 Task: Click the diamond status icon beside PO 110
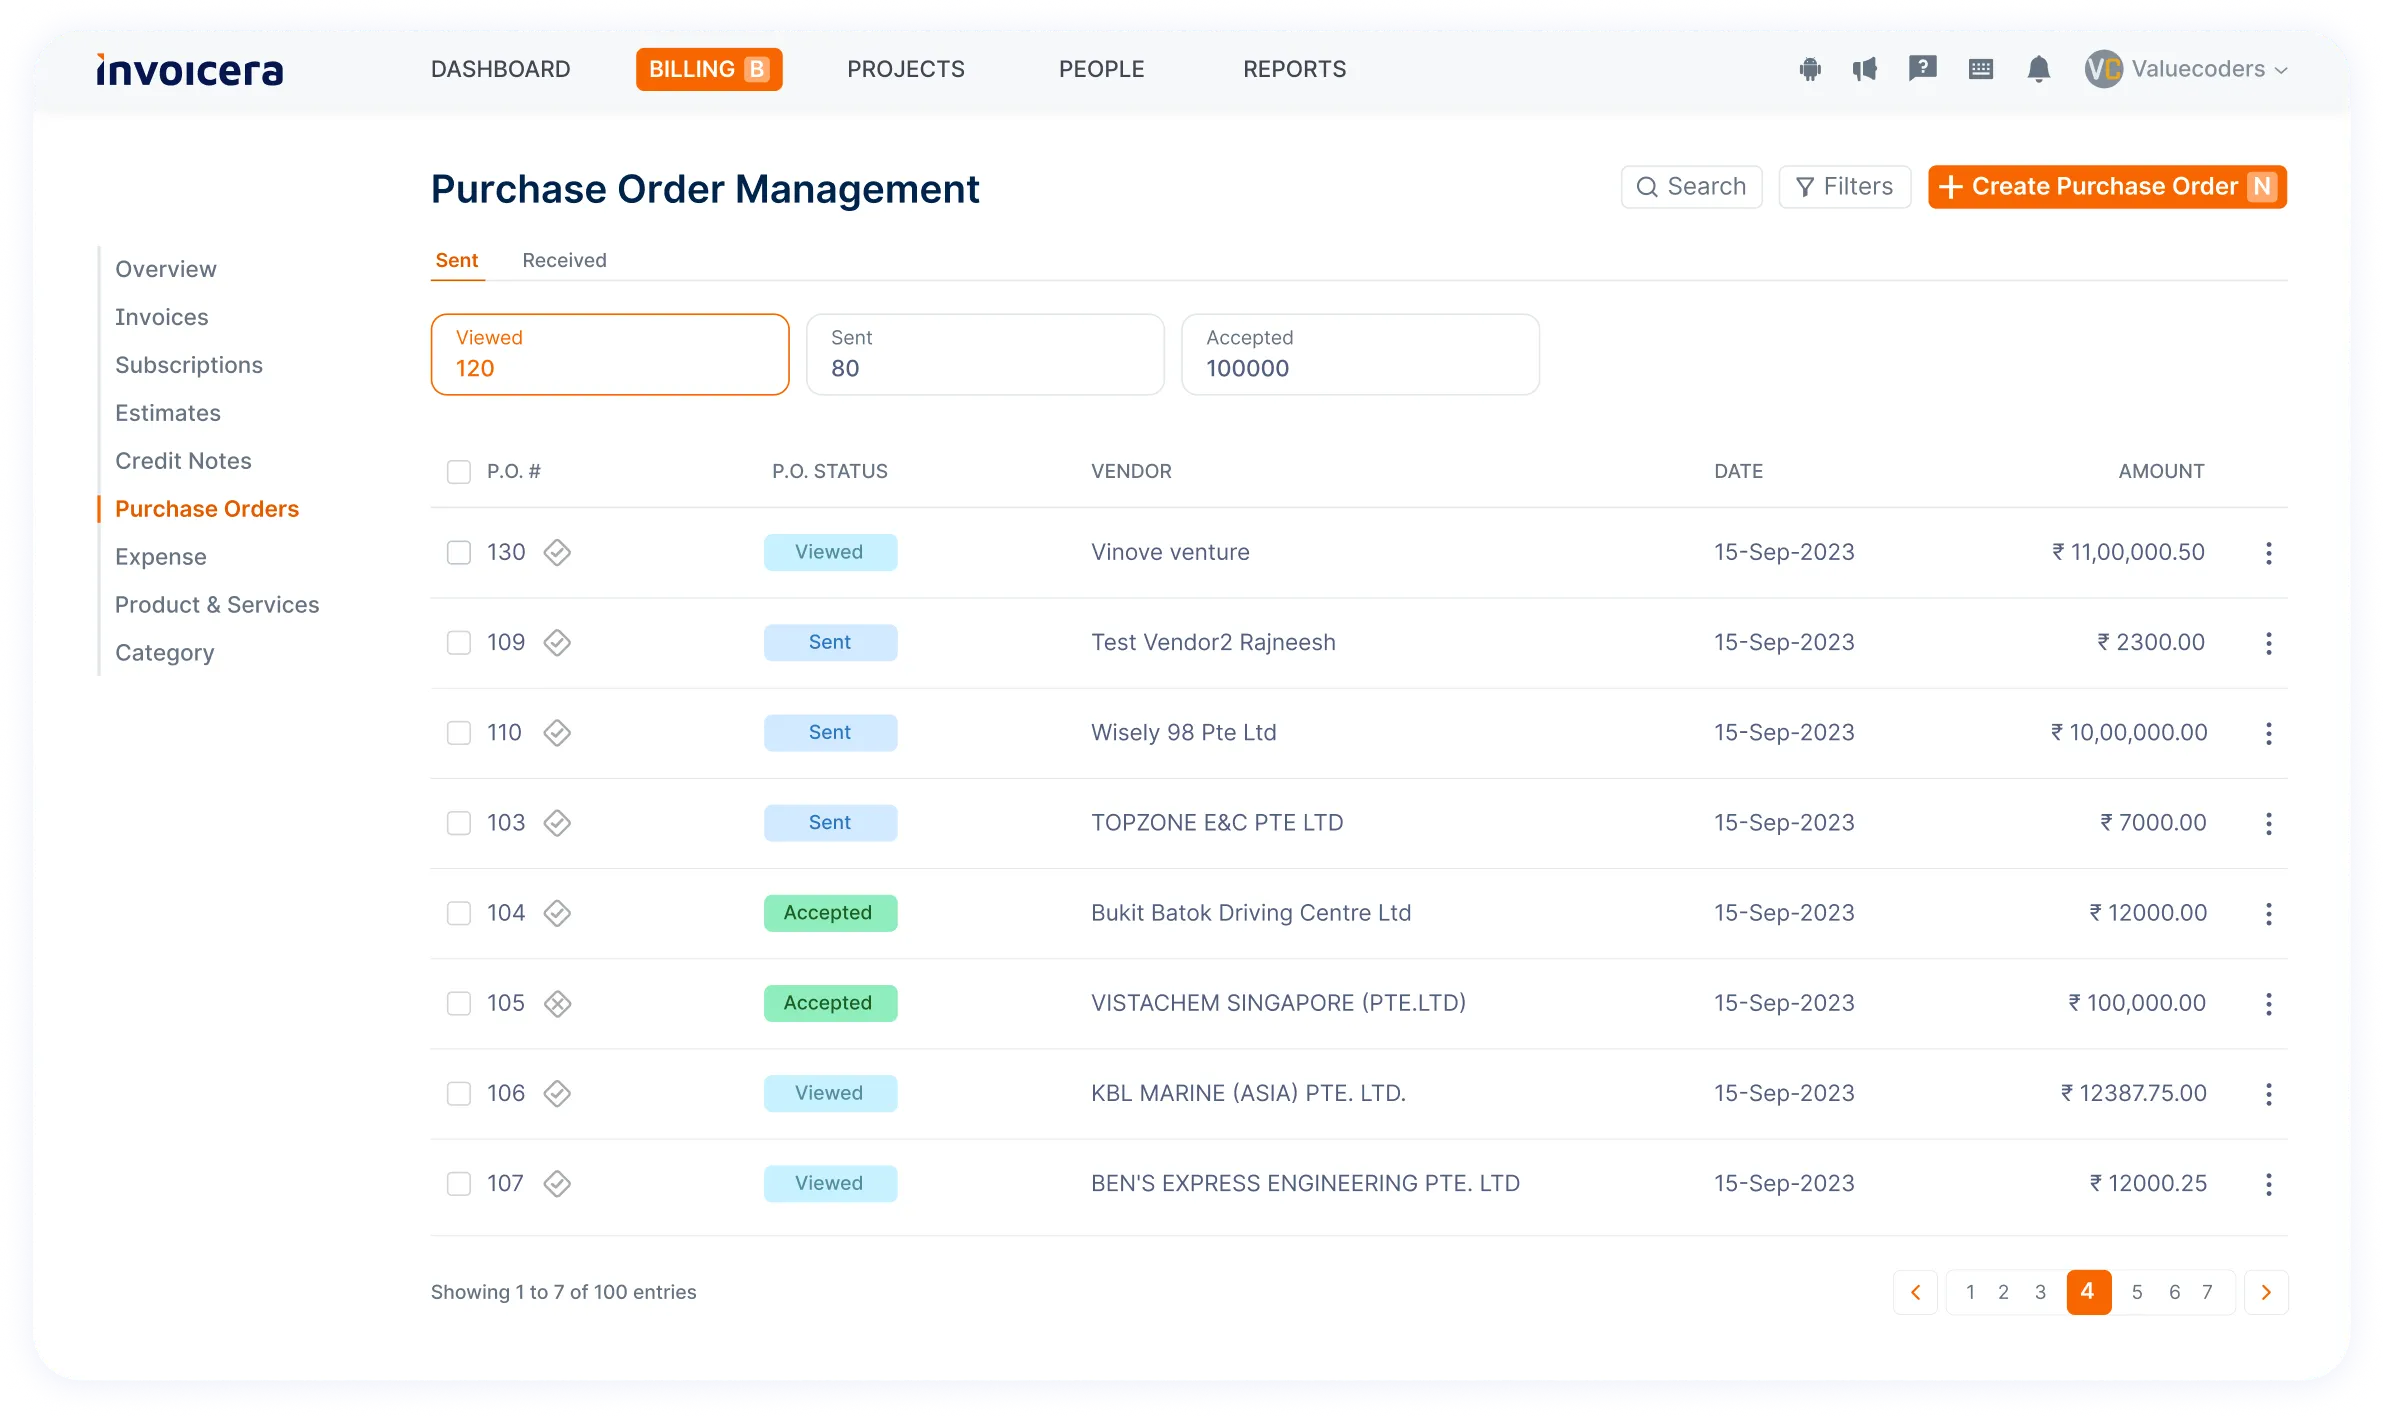tap(557, 733)
